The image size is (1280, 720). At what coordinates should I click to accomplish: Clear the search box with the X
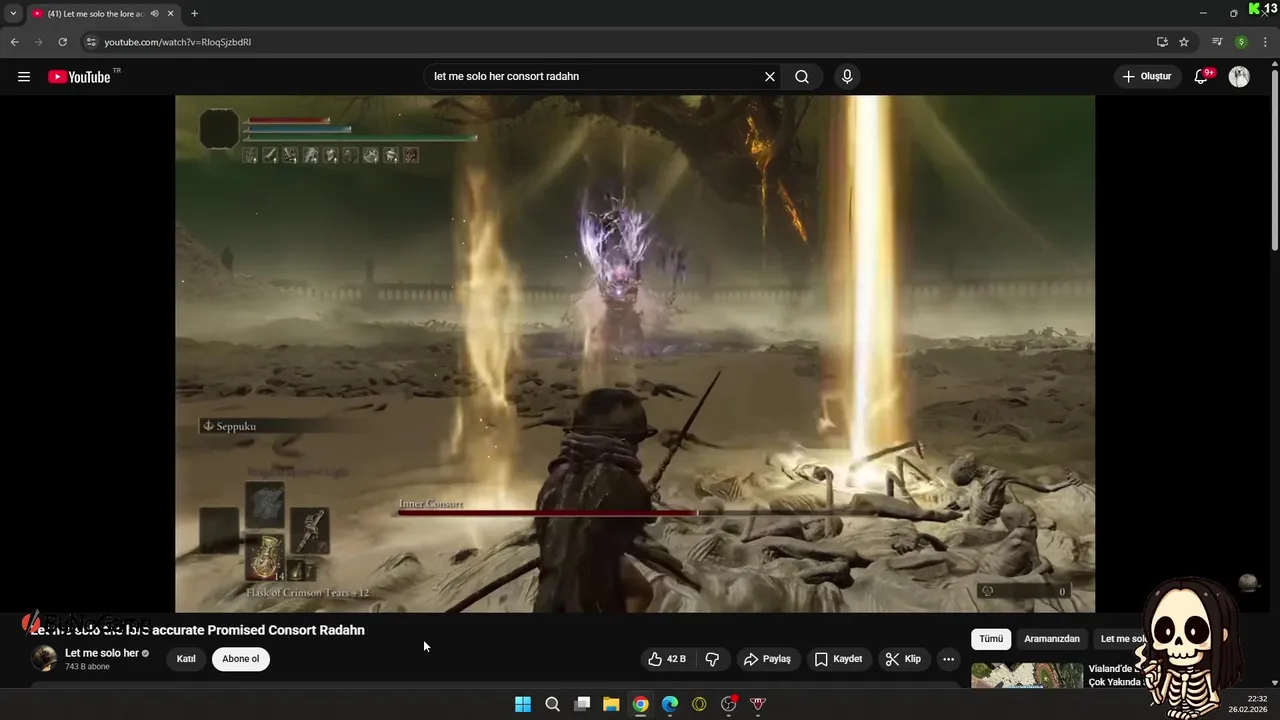[x=770, y=77]
